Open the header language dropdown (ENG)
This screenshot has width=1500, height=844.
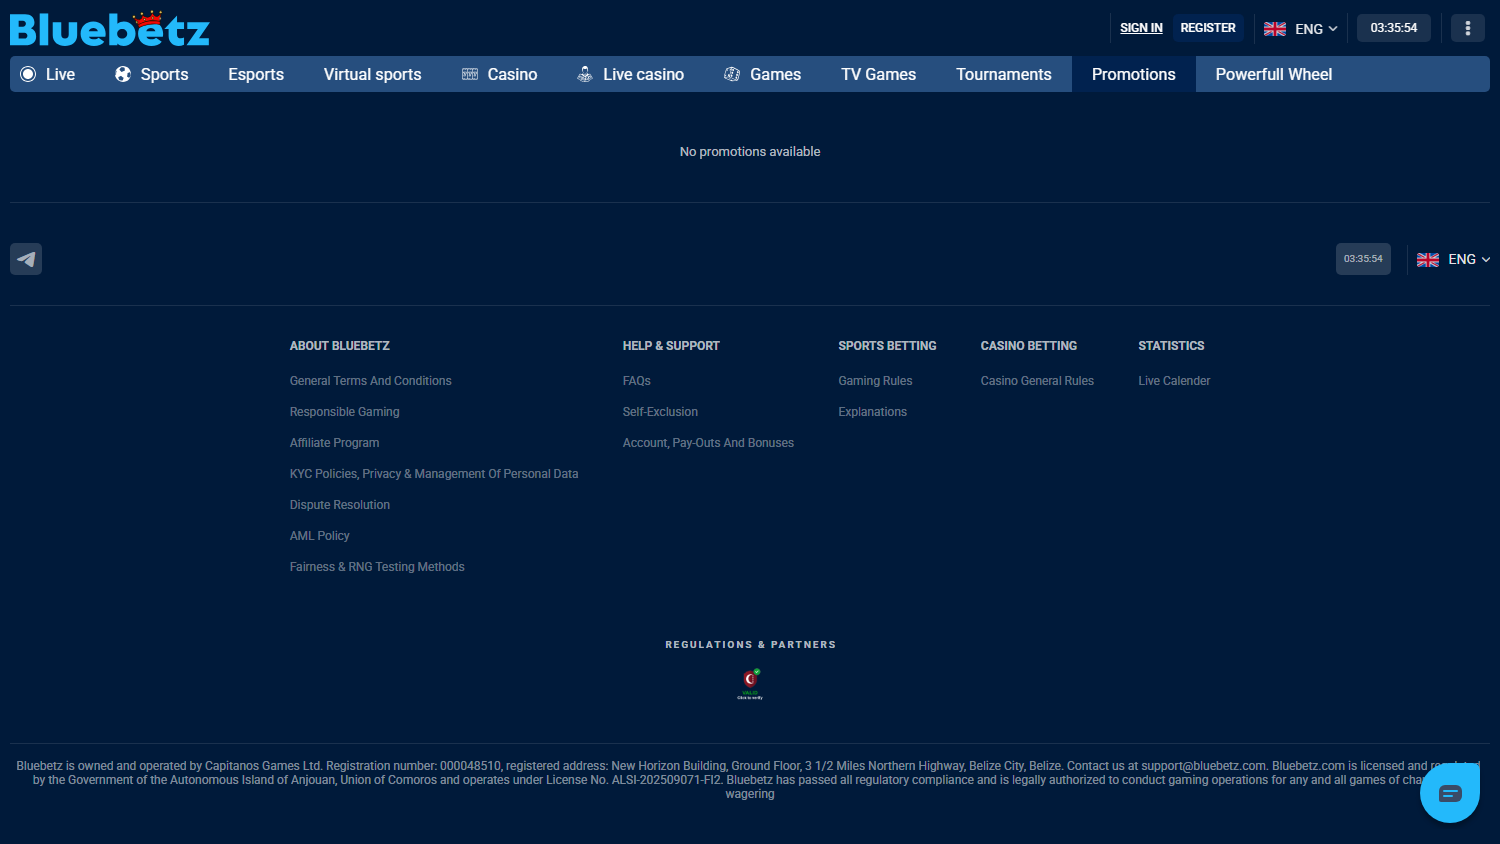pyautogui.click(x=1300, y=28)
